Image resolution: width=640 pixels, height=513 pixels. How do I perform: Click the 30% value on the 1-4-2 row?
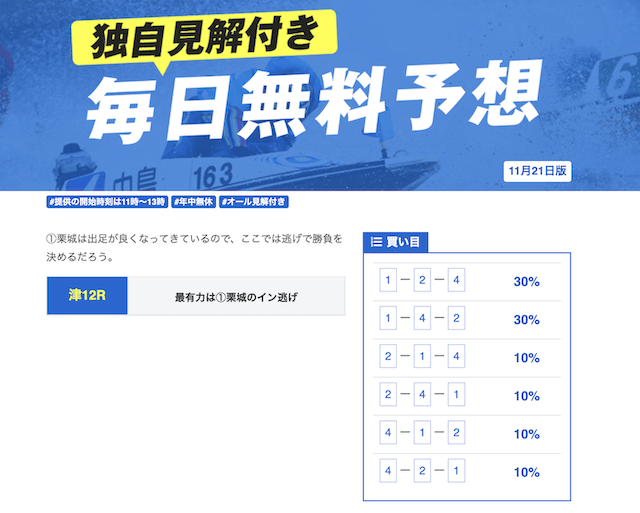(527, 320)
